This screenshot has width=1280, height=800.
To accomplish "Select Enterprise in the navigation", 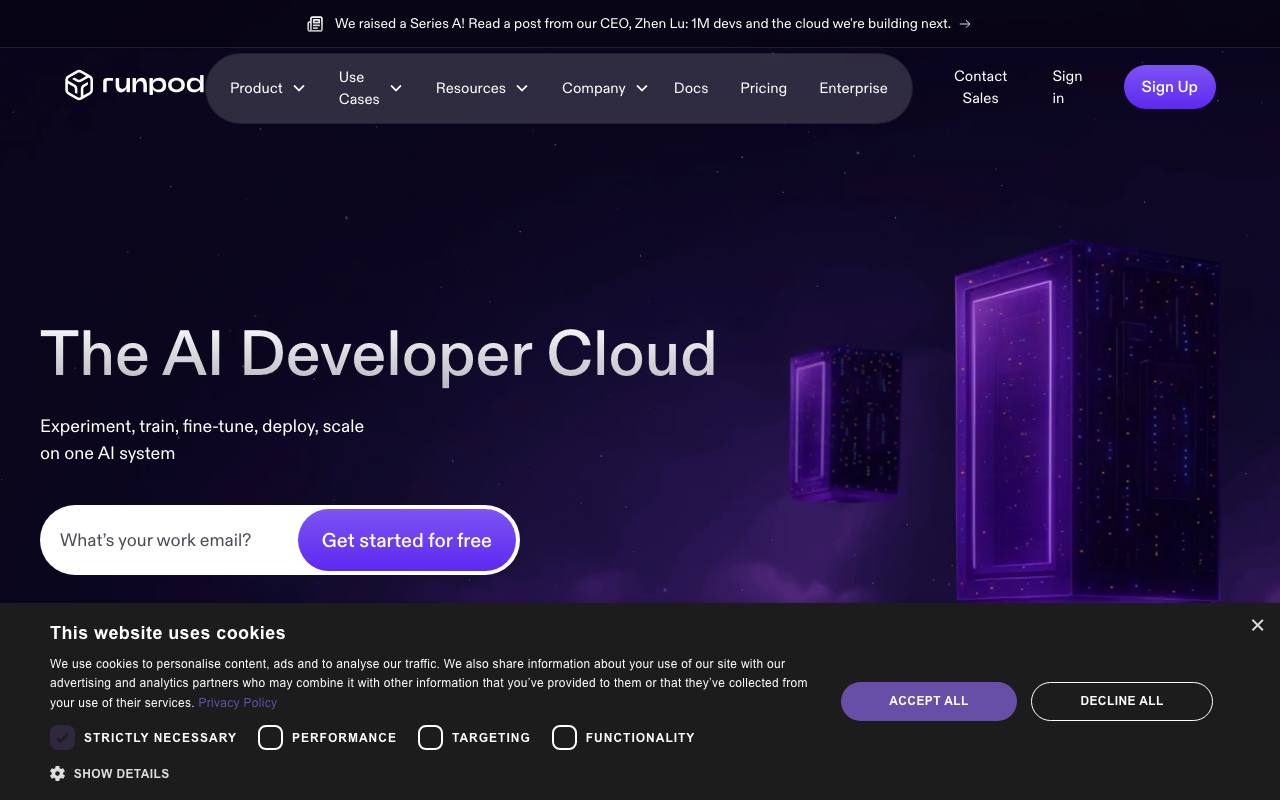I will tap(853, 88).
